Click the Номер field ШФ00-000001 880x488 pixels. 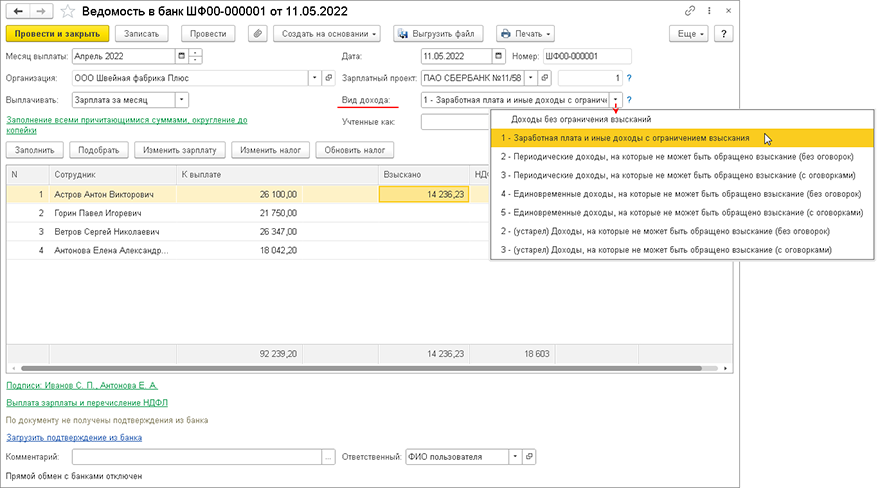tap(587, 56)
